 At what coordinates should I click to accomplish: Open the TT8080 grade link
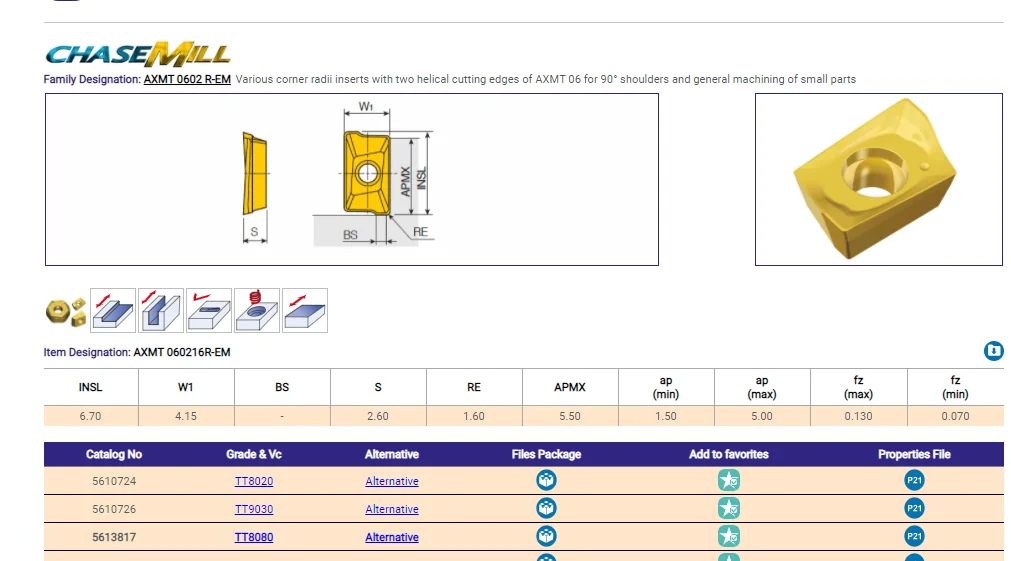pos(254,537)
